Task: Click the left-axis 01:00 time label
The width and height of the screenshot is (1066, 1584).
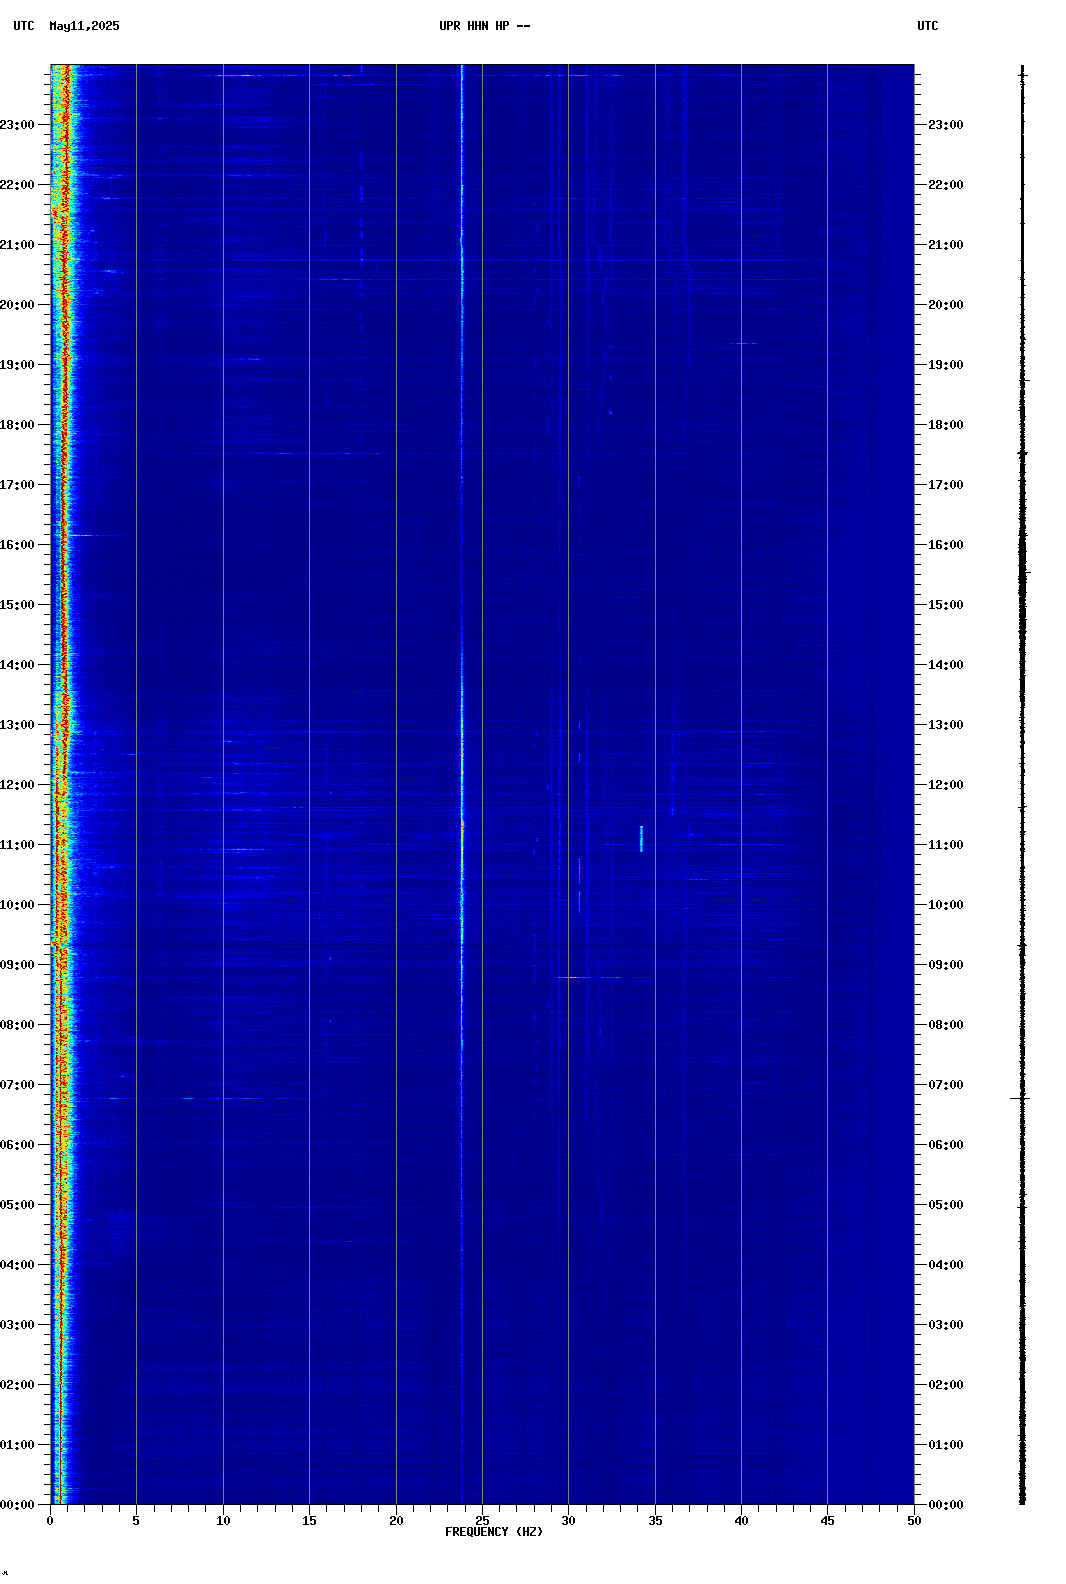Action: click(17, 1445)
